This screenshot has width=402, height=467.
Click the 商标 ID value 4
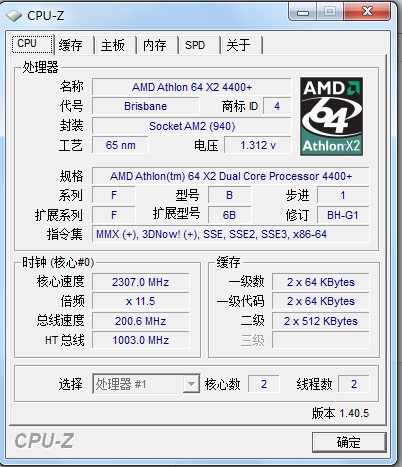click(x=277, y=106)
